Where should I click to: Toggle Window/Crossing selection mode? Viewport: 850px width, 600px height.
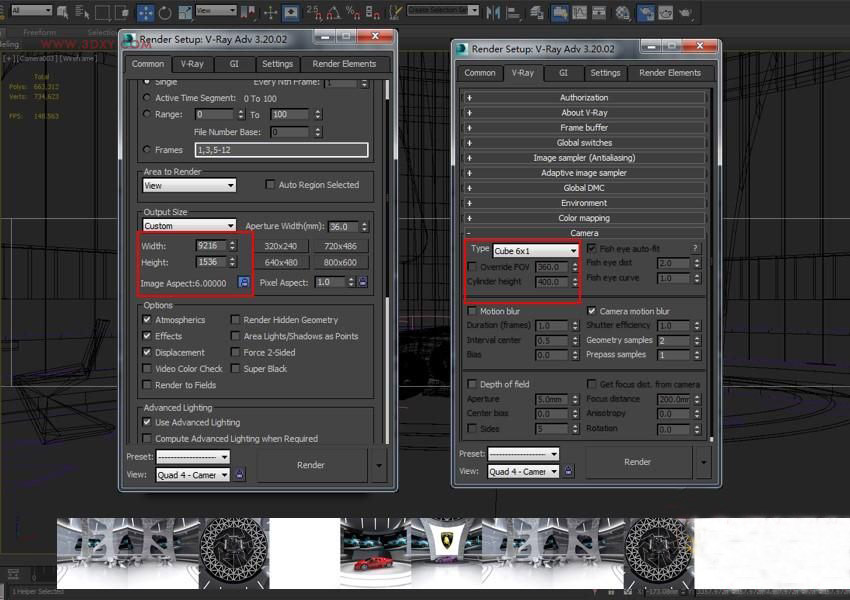pos(123,12)
